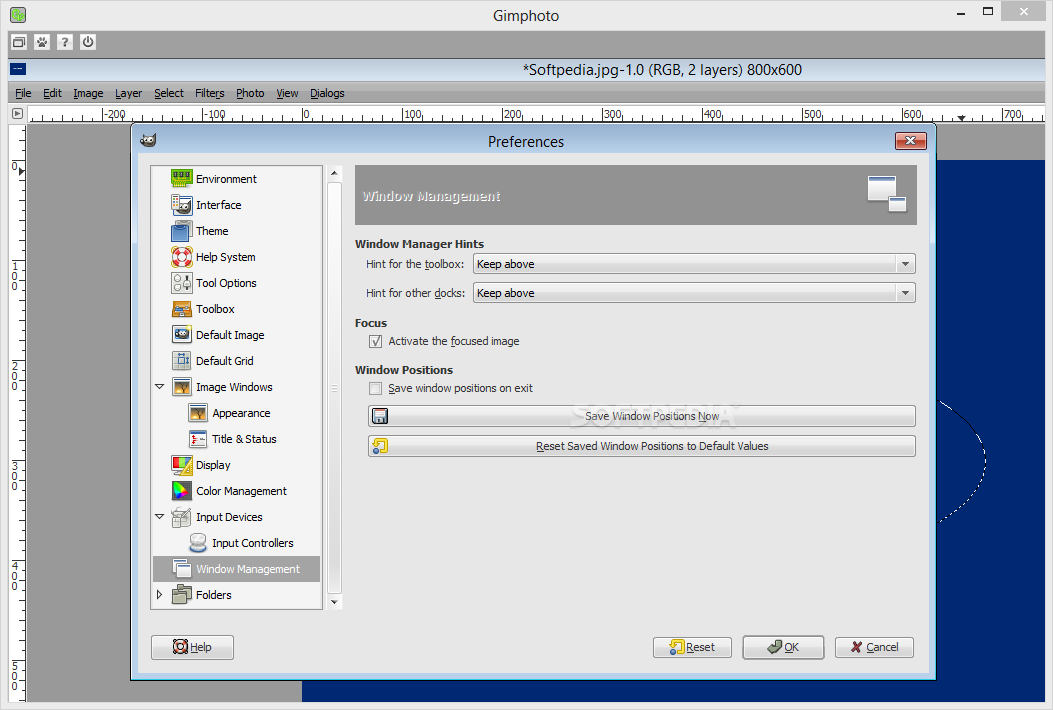Click Save Window Positions Now button
The width and height of the screenshot is (1053, 710).
(641, 416)
